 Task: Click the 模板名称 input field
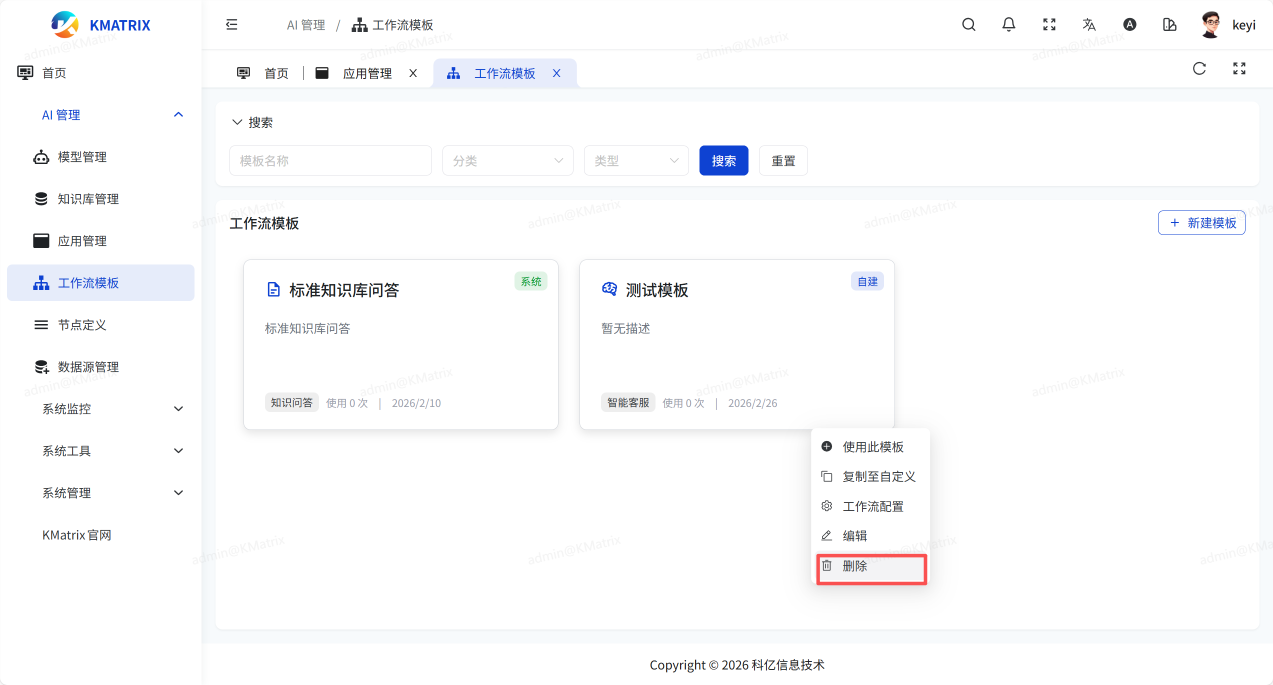[330, 161]
